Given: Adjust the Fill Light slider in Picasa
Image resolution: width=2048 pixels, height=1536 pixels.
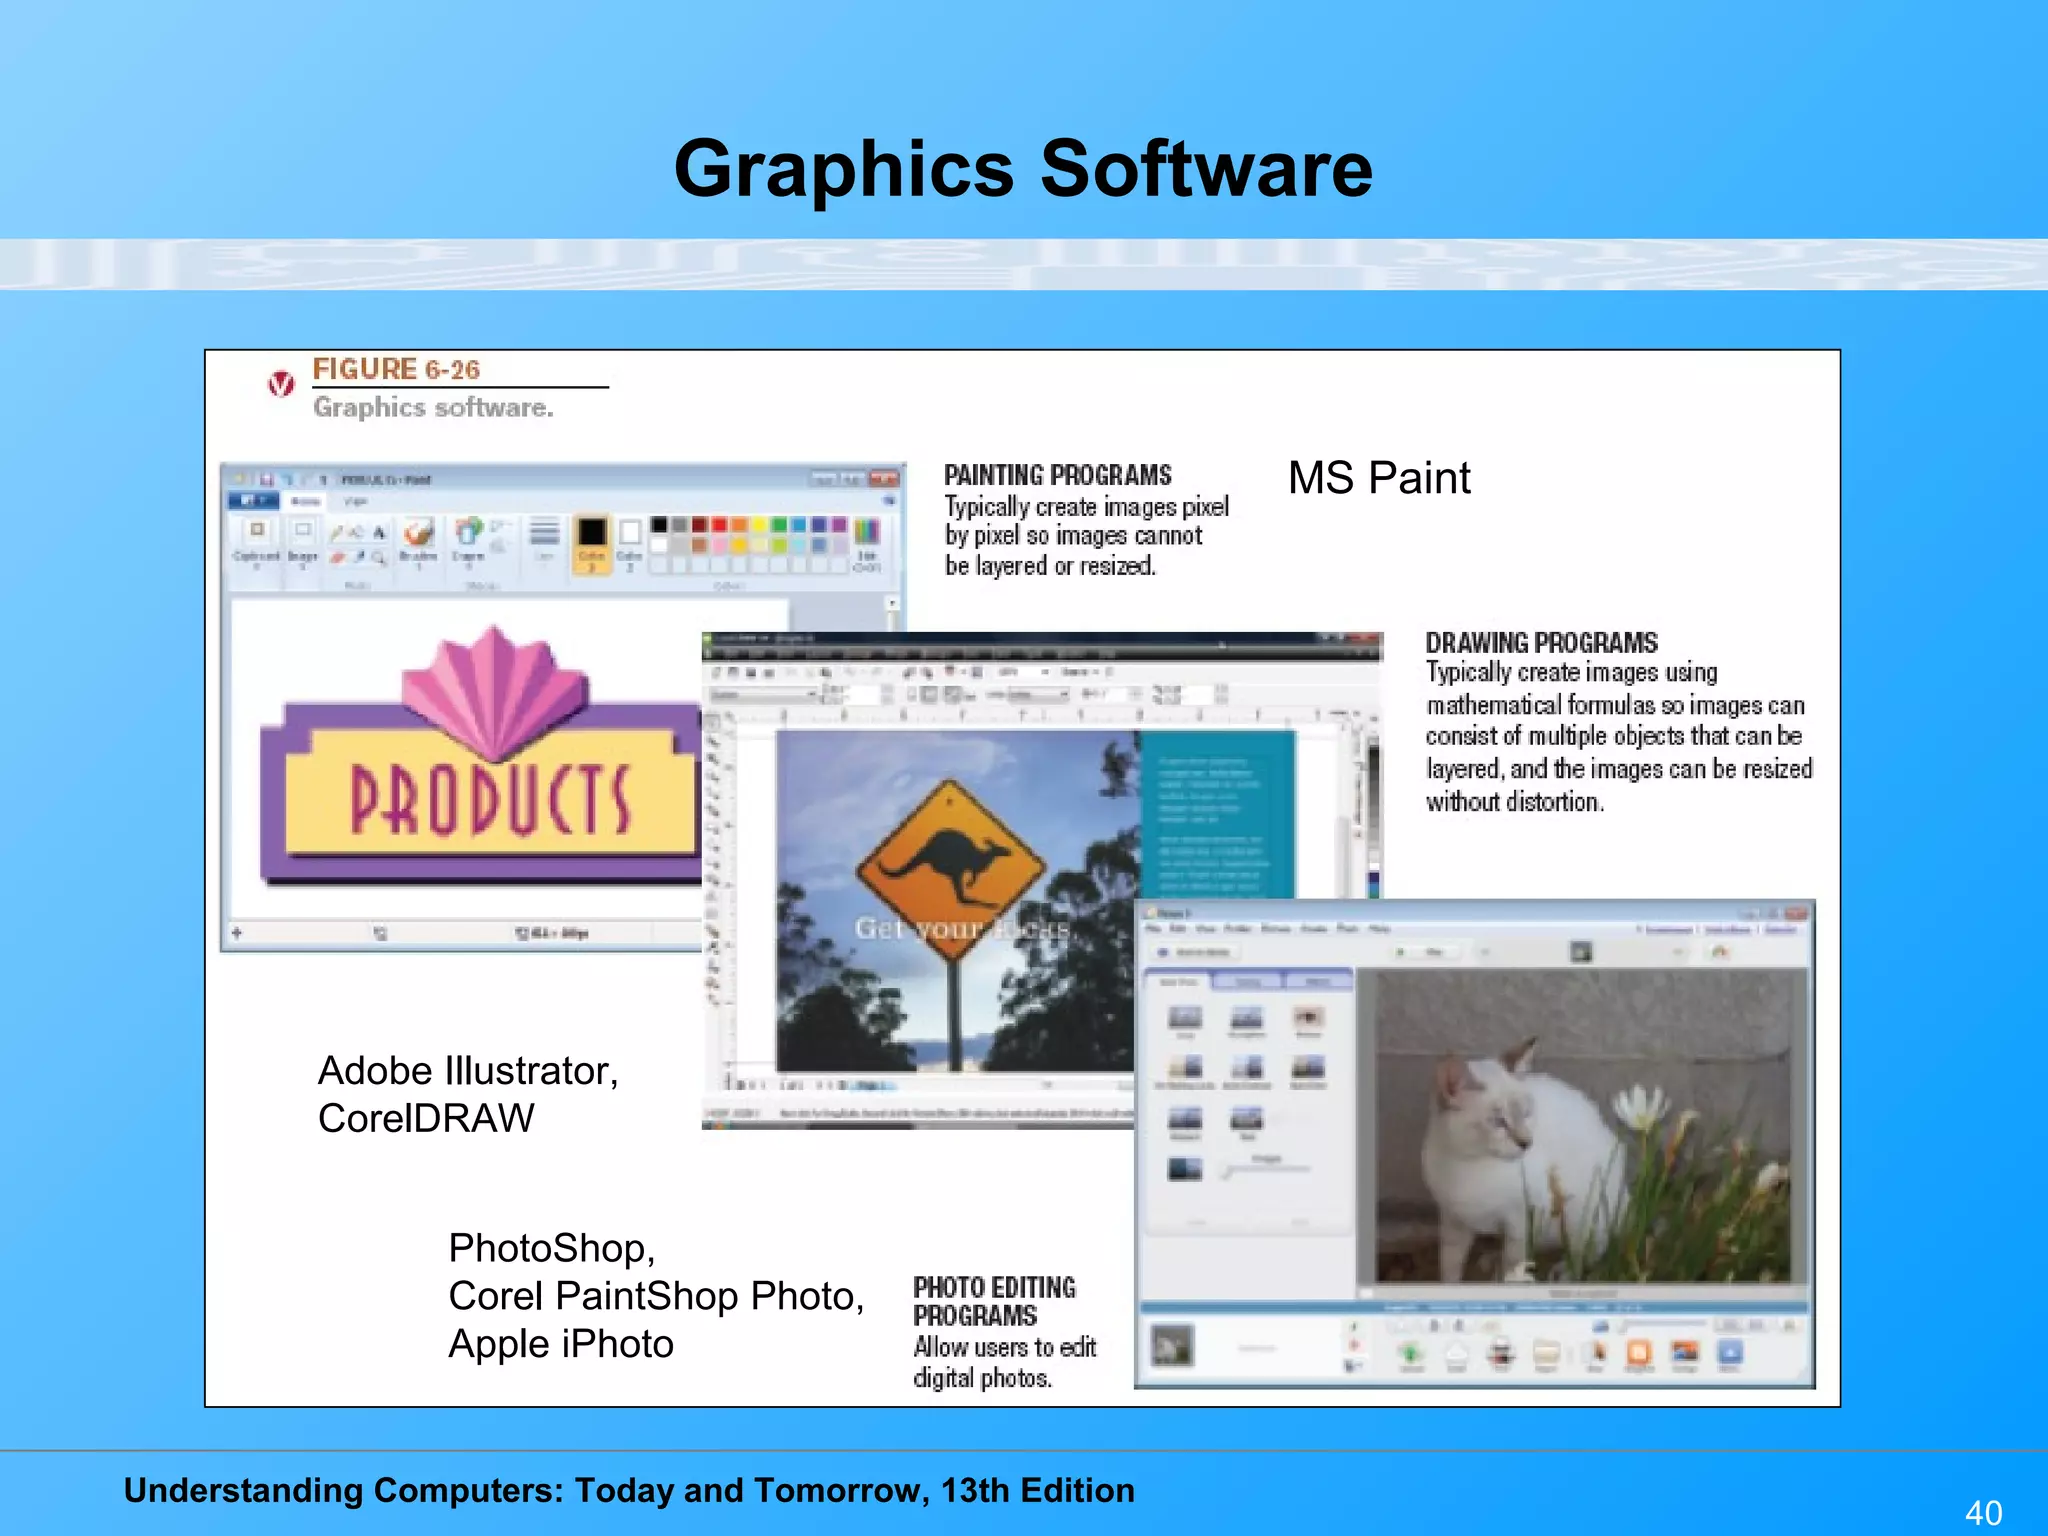Looking at the screenshot, I should [1266, 1169].
